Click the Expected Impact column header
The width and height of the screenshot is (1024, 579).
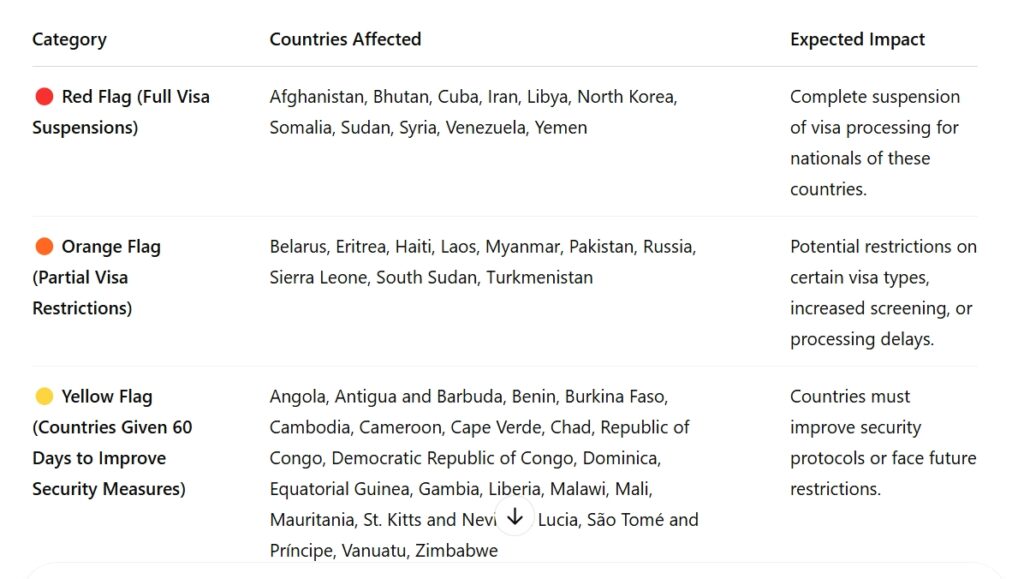click(857, 40)
